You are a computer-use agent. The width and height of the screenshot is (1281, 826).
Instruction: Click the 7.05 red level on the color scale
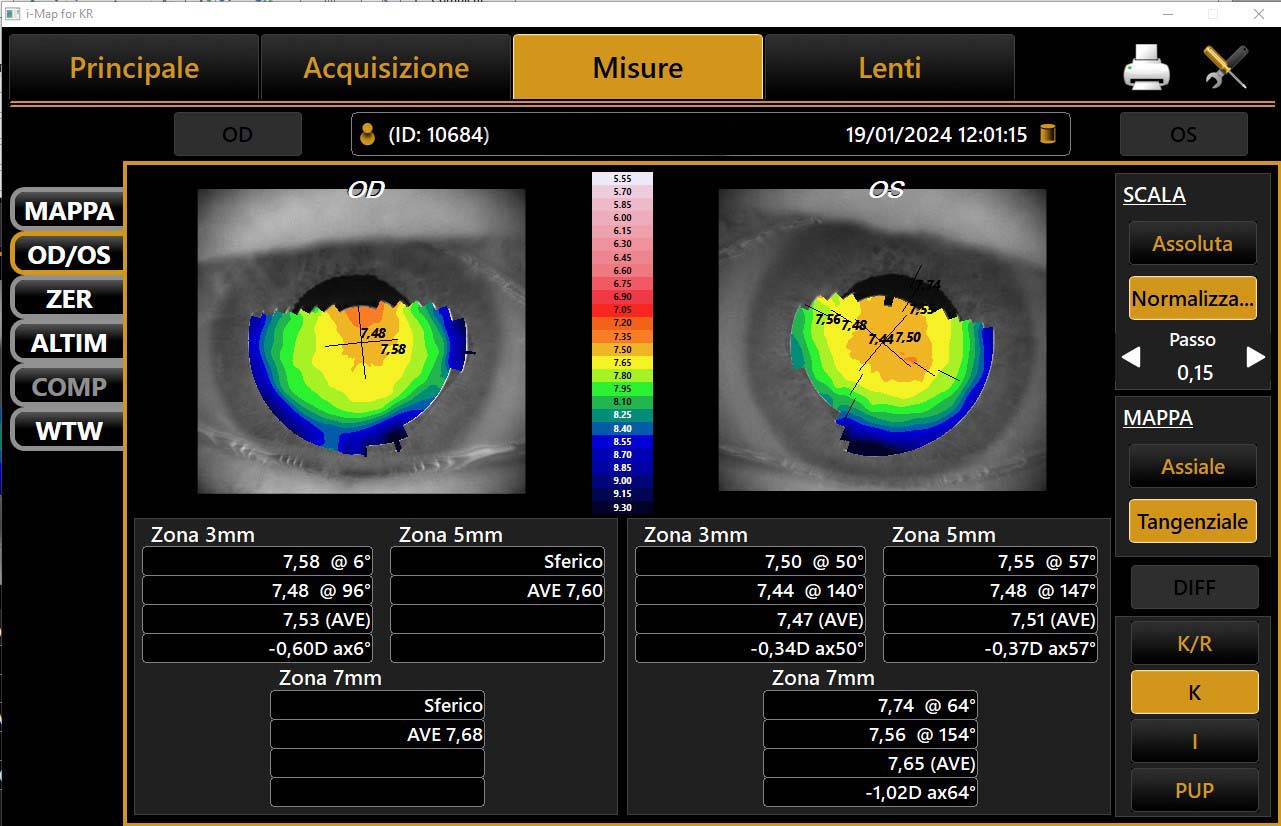pyautogui.click(x=622, y=310)
